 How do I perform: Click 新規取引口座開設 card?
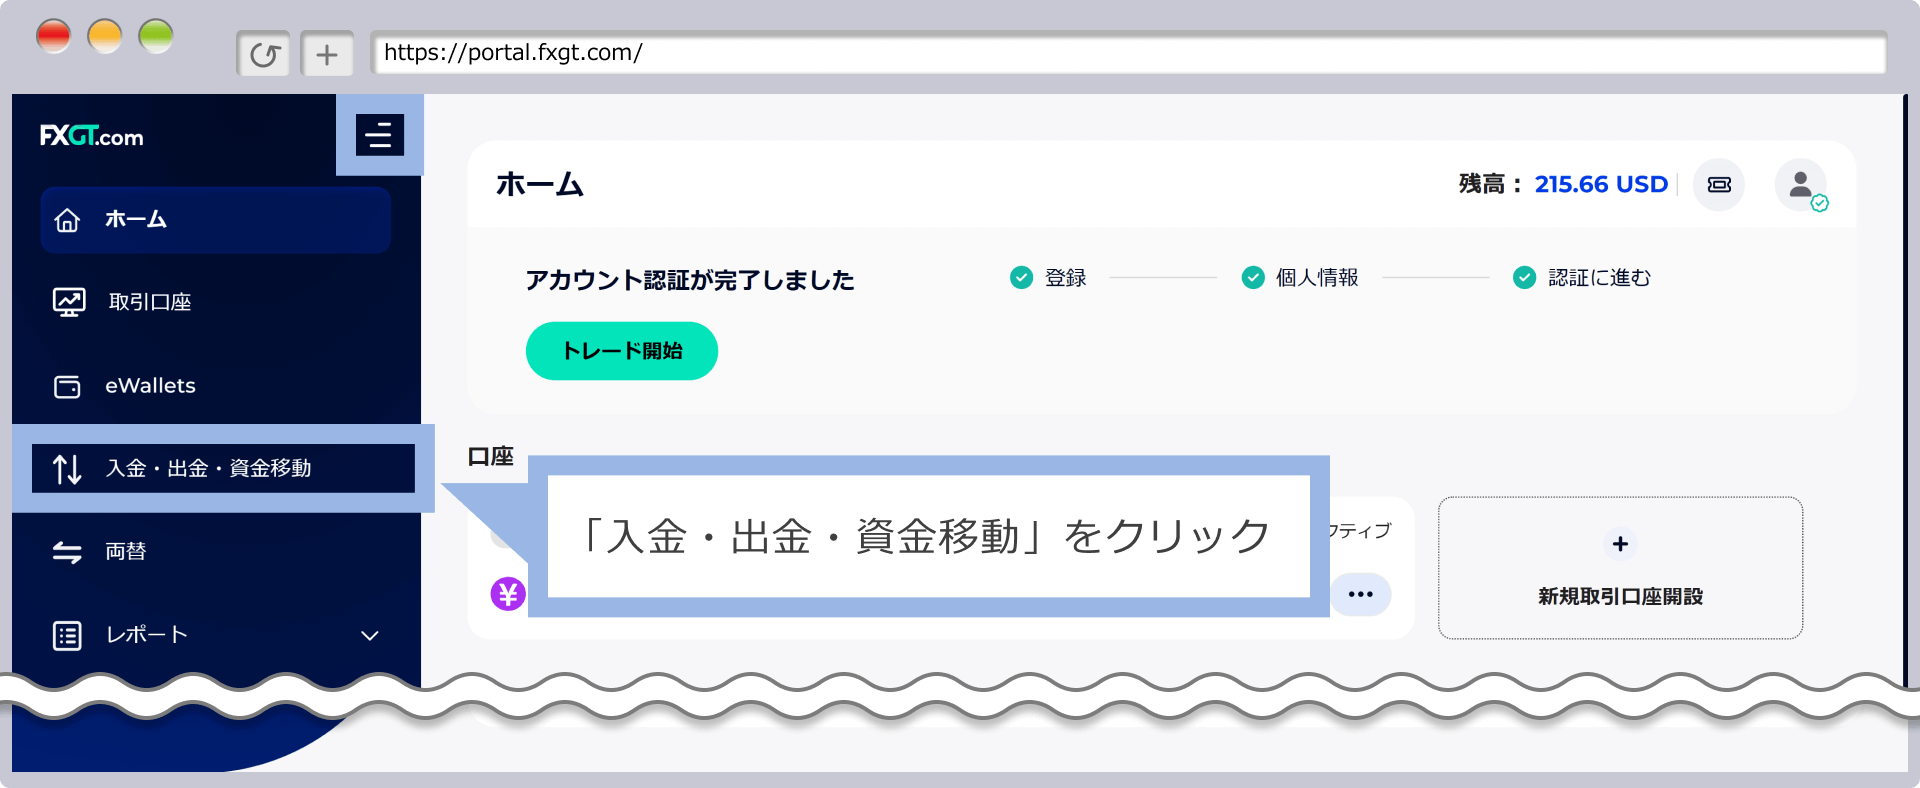click(1620, 568)
